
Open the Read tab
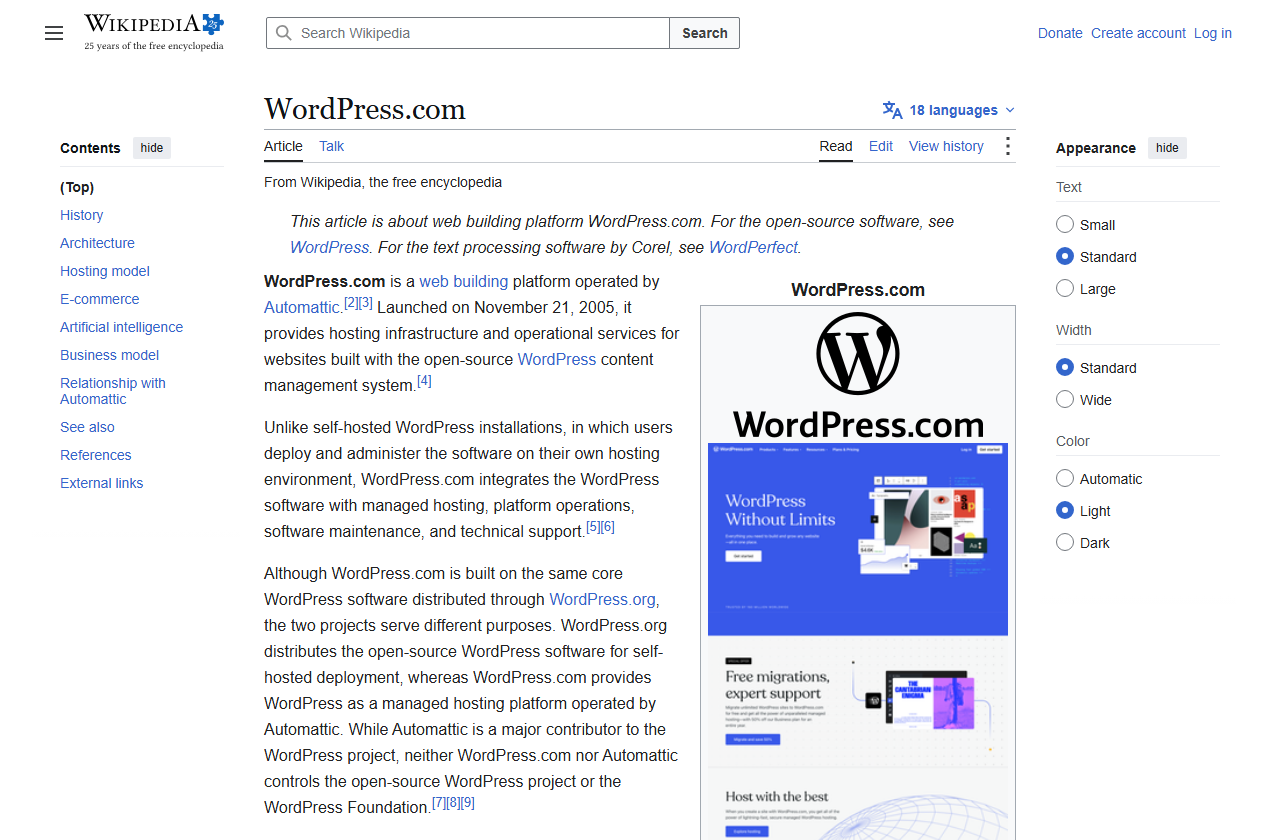pyautogui.click(x=836, y=146)
